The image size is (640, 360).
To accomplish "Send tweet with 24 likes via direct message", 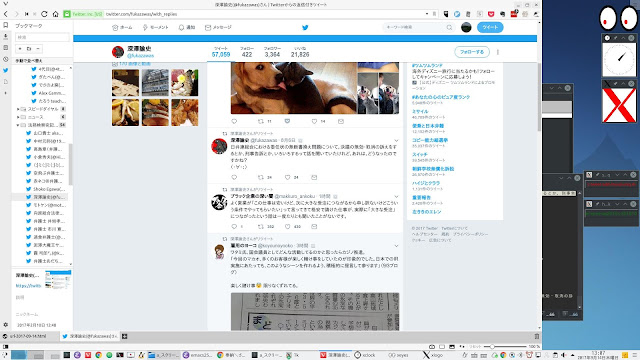I will click(x=314, y=177).
